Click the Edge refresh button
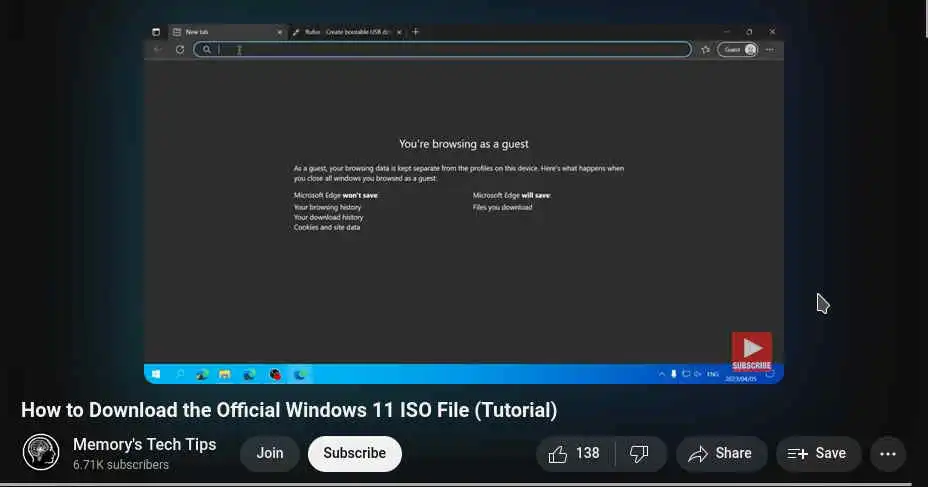 (180, 50)
